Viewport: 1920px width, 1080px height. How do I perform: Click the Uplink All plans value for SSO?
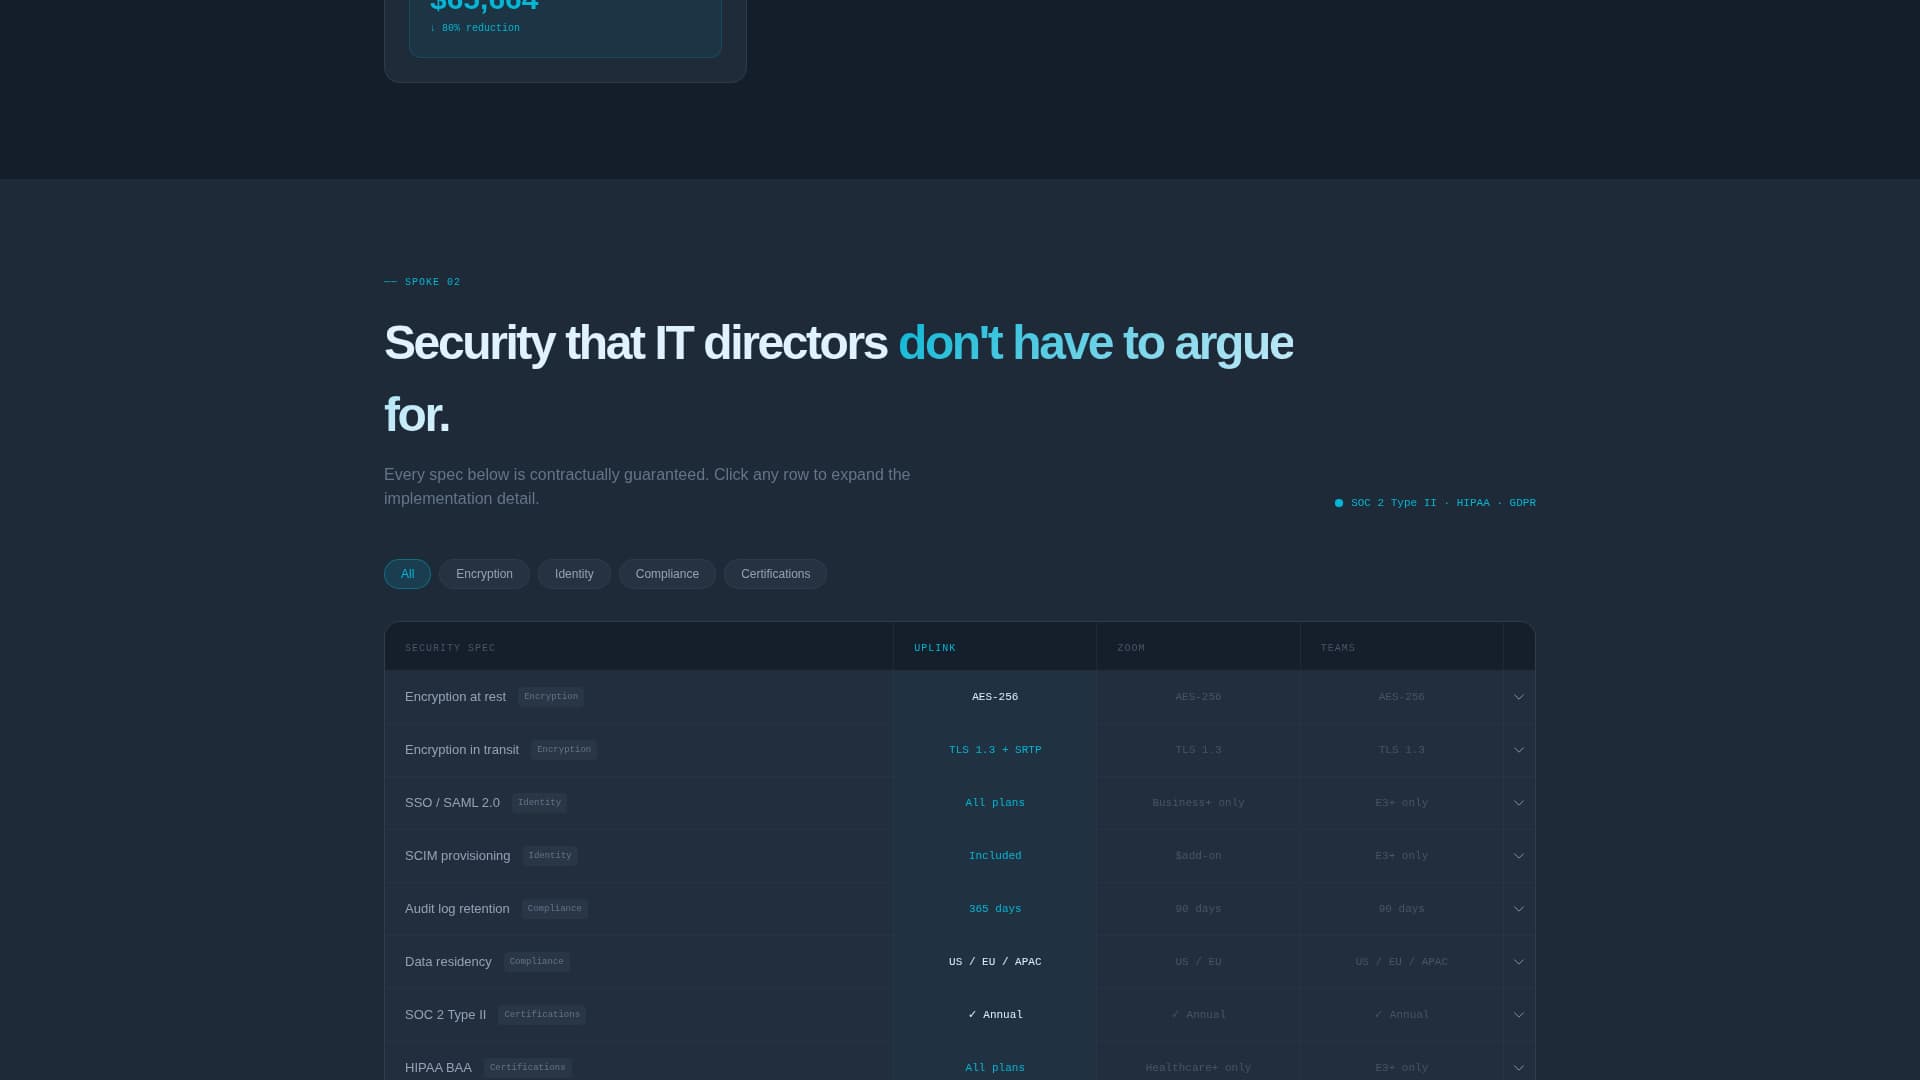[x=995, y=803]
